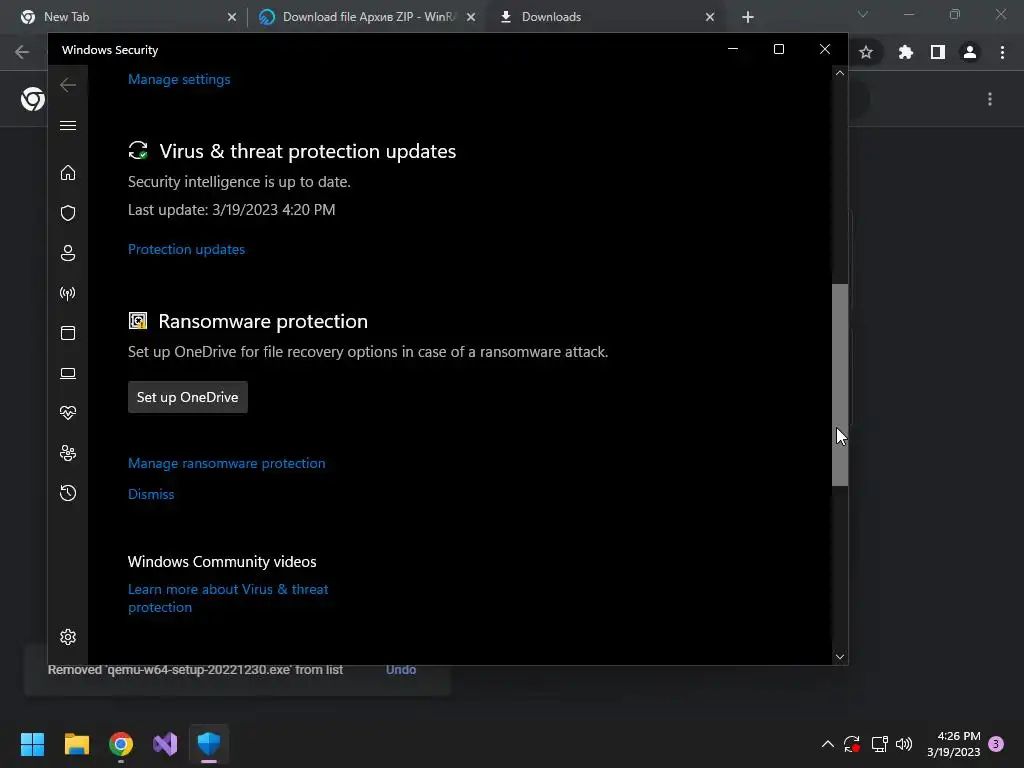Click Chrome back navigation arrow
This screenshot has width=1024, height=768.
click(22, 52)
